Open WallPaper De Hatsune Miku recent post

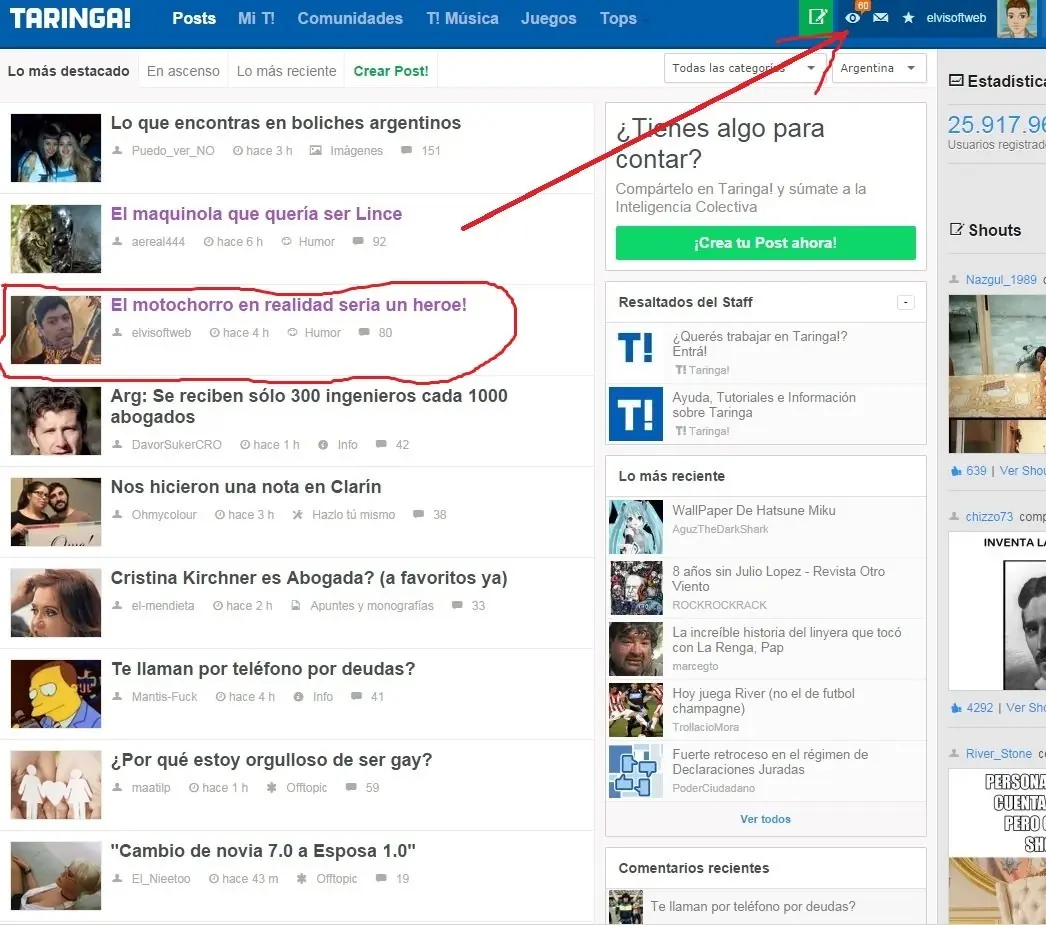point(754,510)
